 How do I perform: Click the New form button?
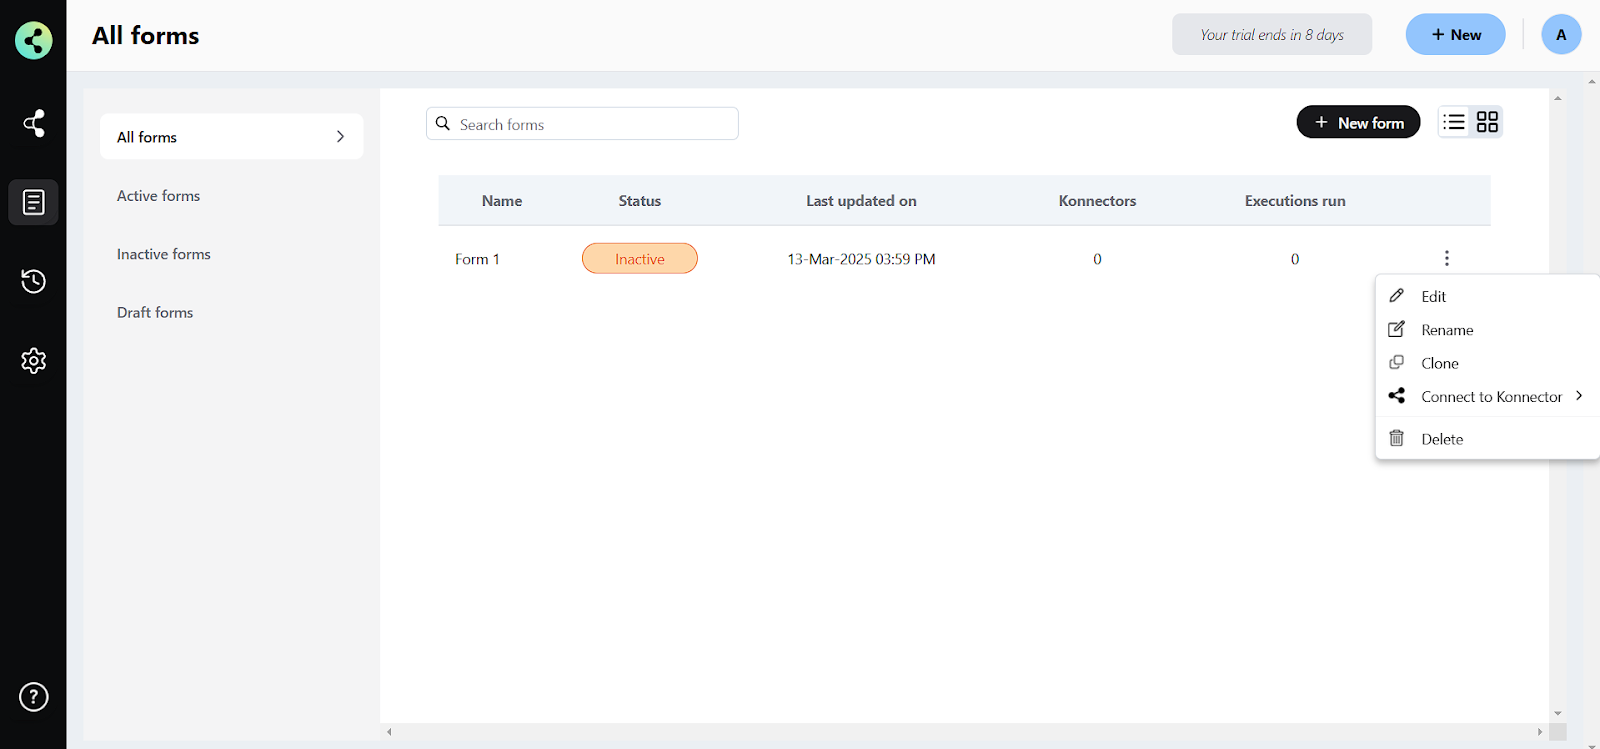point(1358,122)
